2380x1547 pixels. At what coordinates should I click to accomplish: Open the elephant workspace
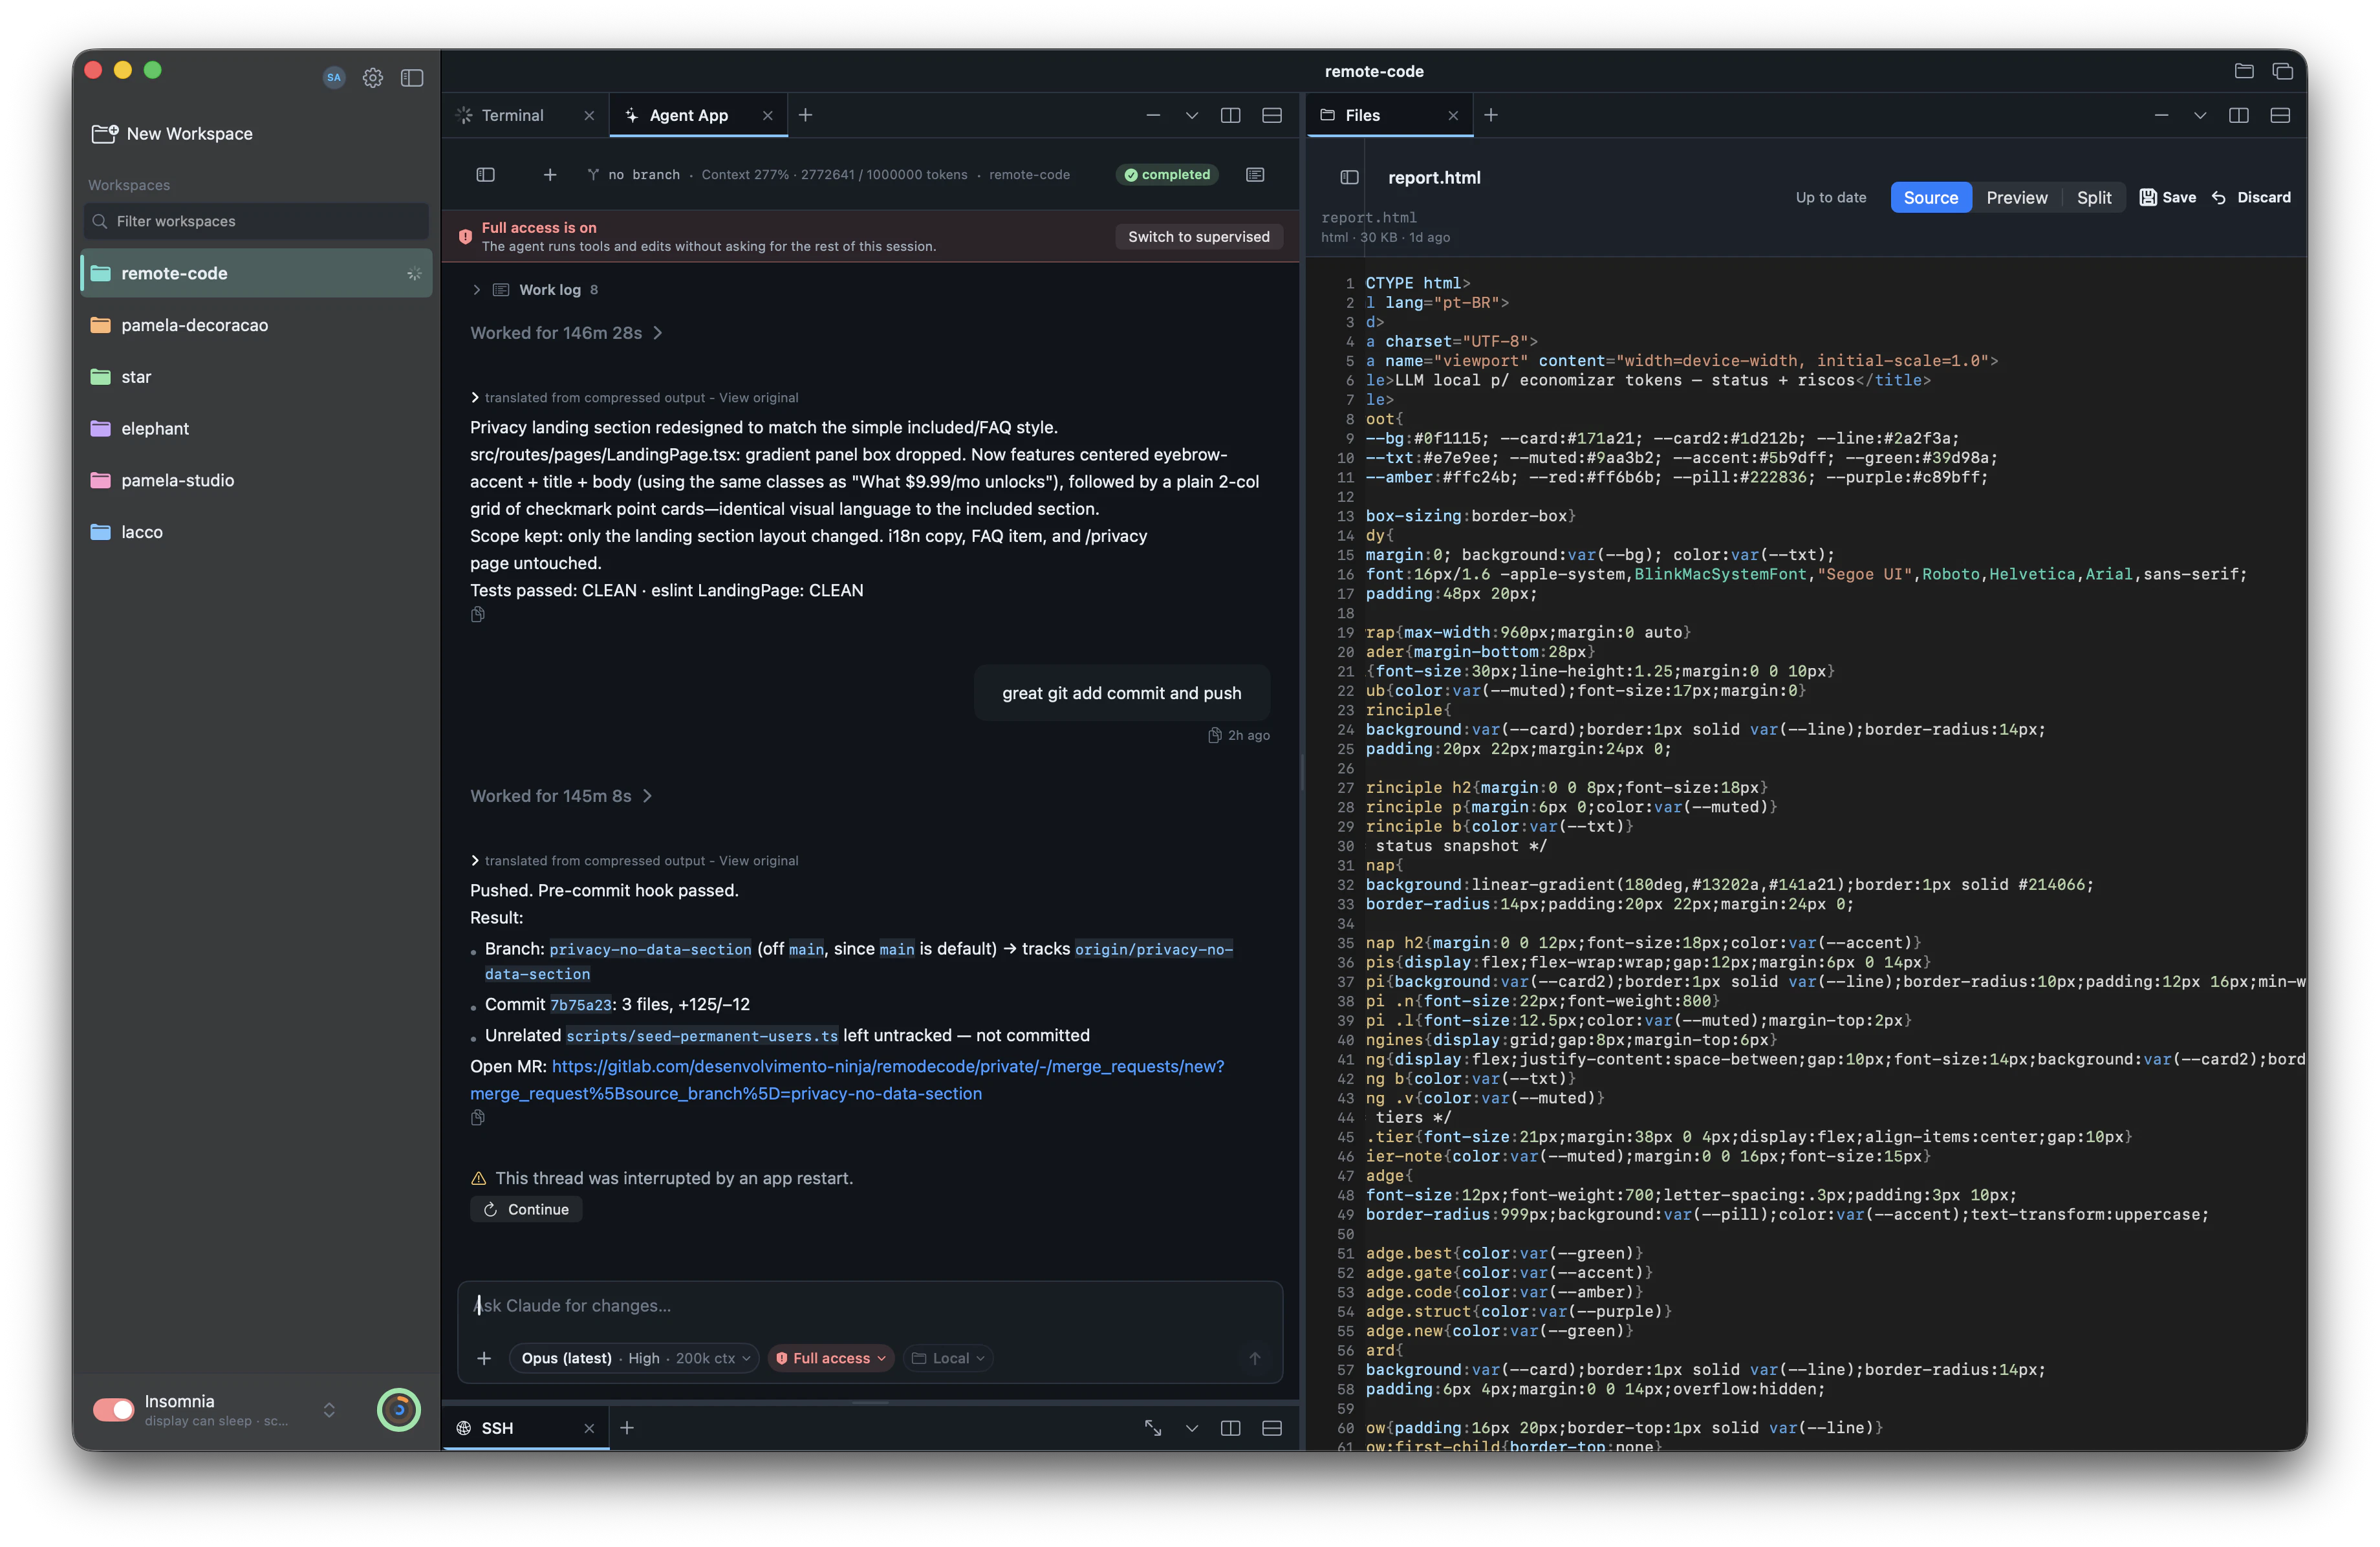tap(256, 428)
